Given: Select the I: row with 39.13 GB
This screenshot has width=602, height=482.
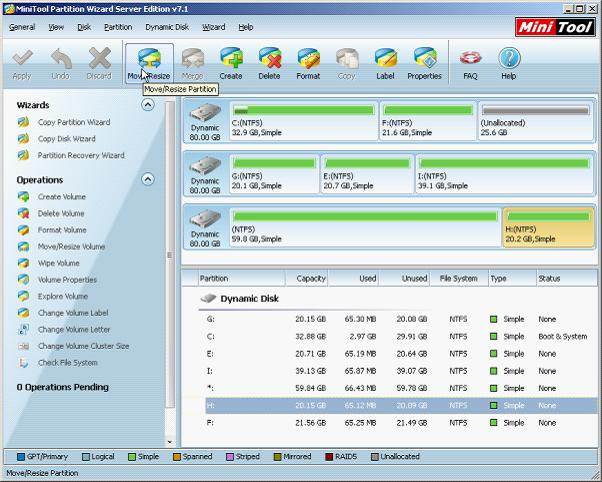Looking at the screenshot, I should click(x=401, y=371).
